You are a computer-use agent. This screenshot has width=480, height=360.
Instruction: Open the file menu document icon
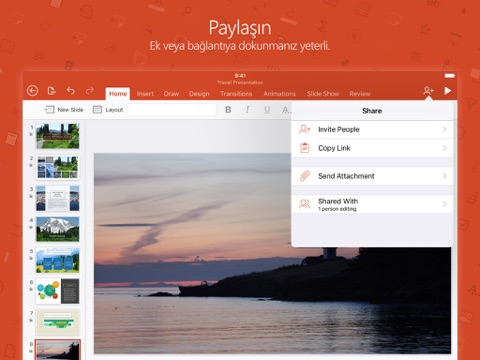[x=51, y=91]
